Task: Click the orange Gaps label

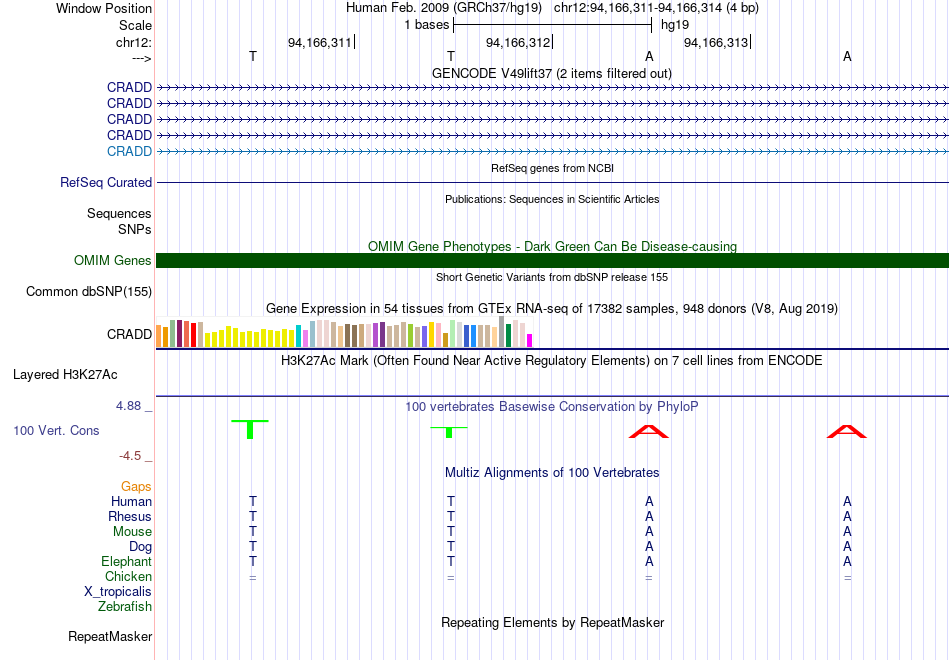Action: [x=136, y=487]
